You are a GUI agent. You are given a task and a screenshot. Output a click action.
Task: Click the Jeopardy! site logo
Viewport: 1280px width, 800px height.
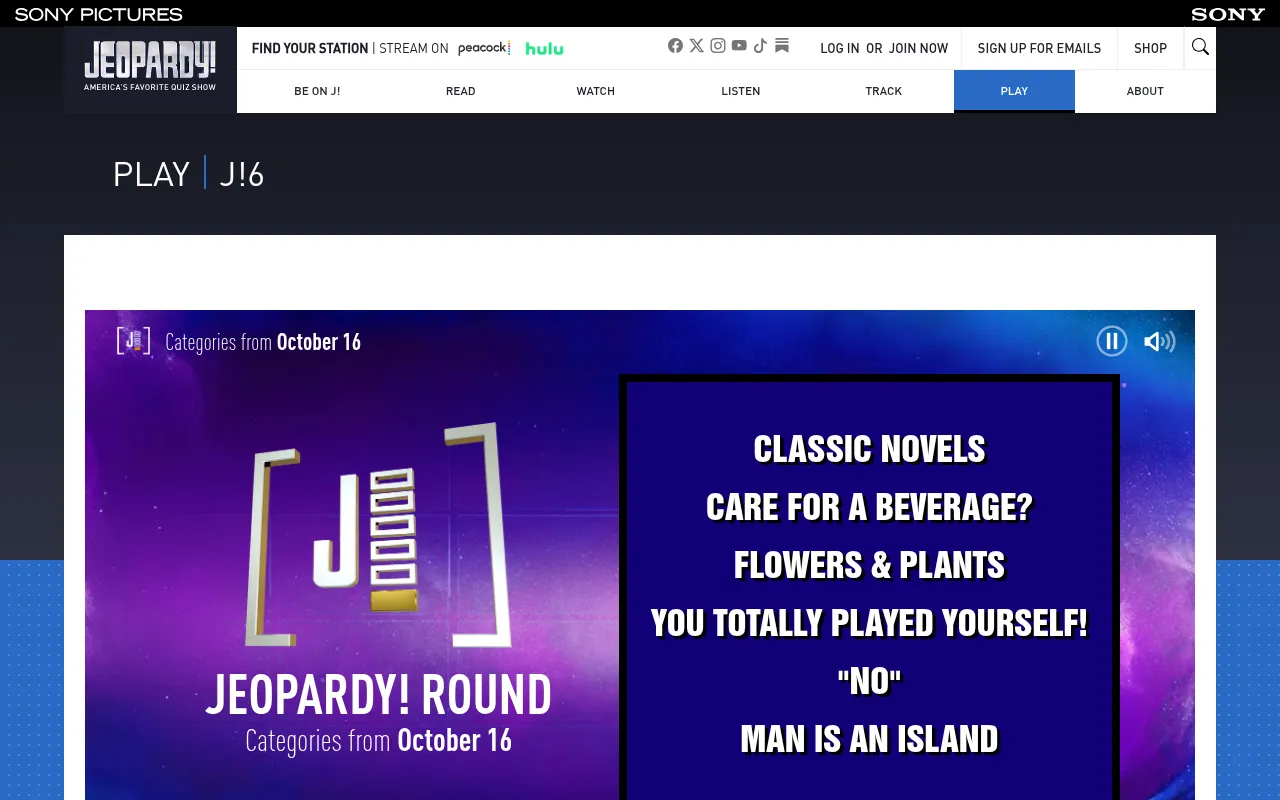150,66
